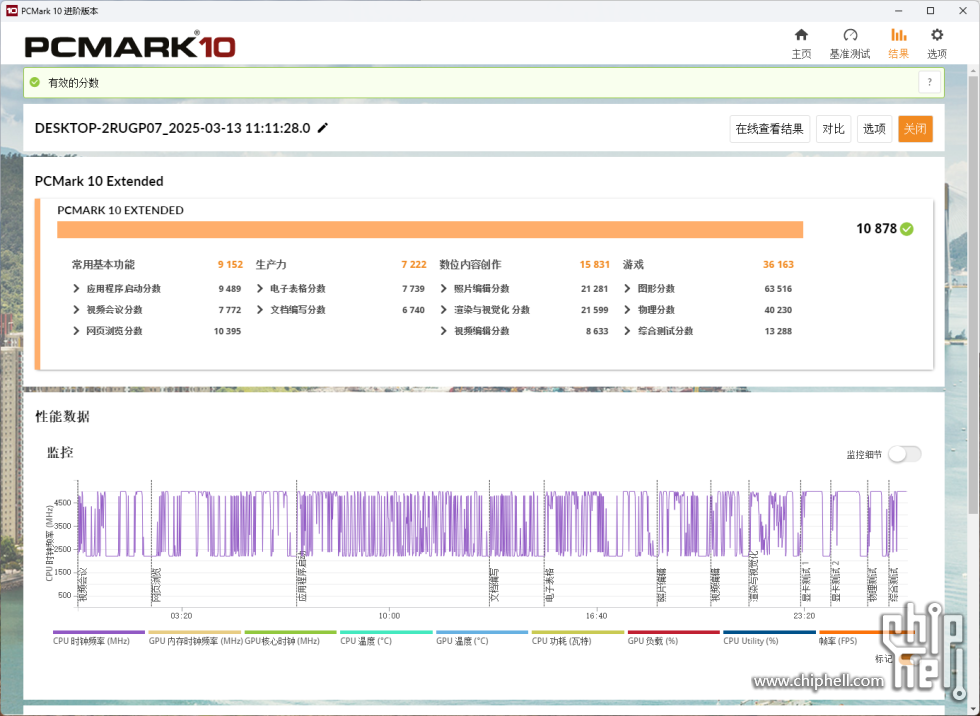Select CPU 功耗 (瓦特) legend swatch
Viewport: 980px width, 716px height.
(x=578, y=632)
